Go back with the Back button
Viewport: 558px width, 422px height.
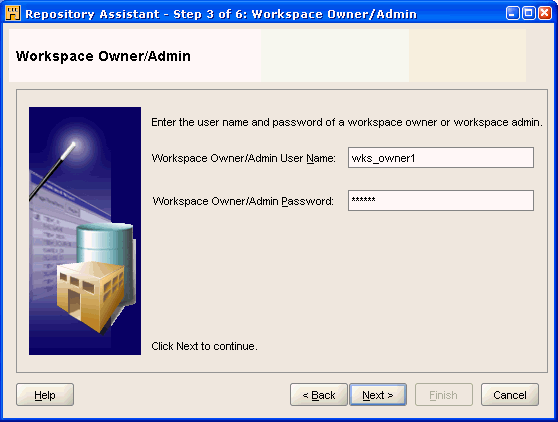[x=319, y=395]
